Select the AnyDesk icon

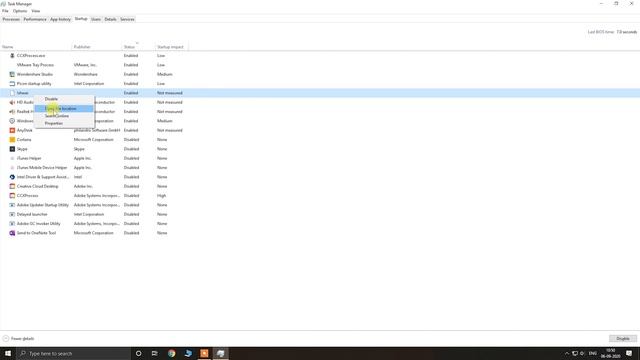click(12, 130)
